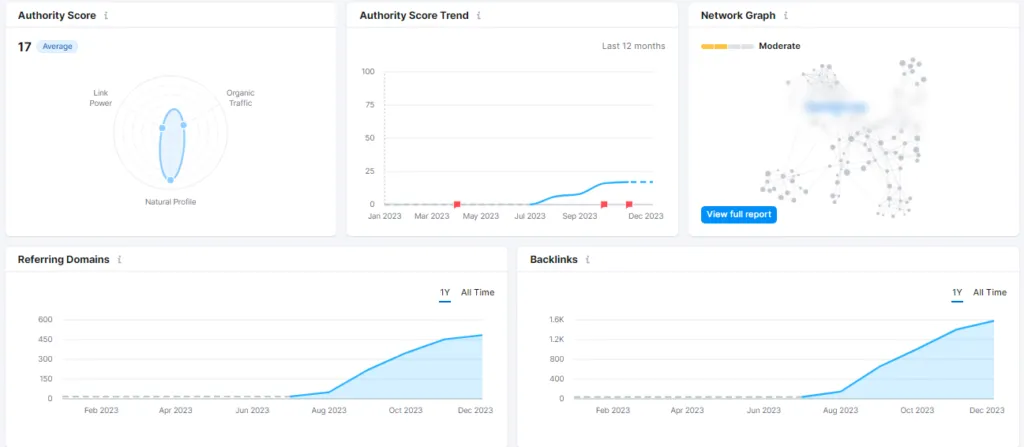
Task: Select All Time range in Referring Domains
Action: click(x=477, y=293)
